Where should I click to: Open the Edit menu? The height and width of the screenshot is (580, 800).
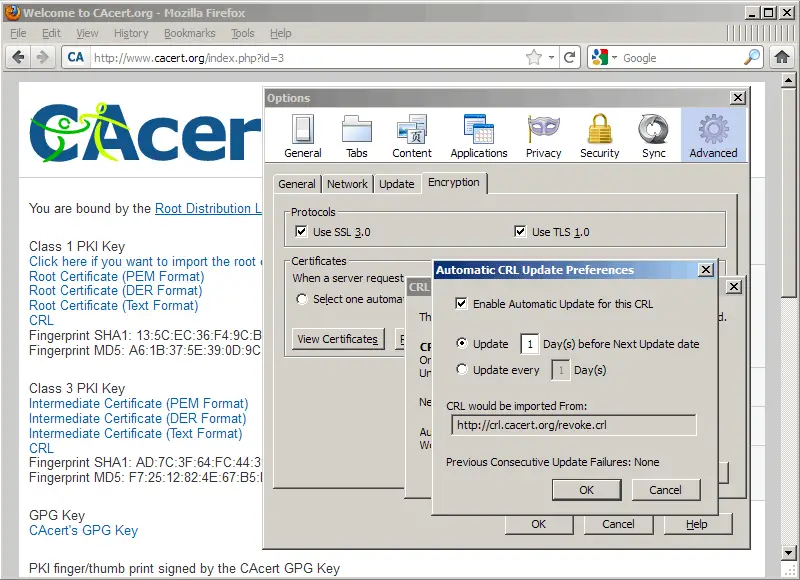coord(51,33)
